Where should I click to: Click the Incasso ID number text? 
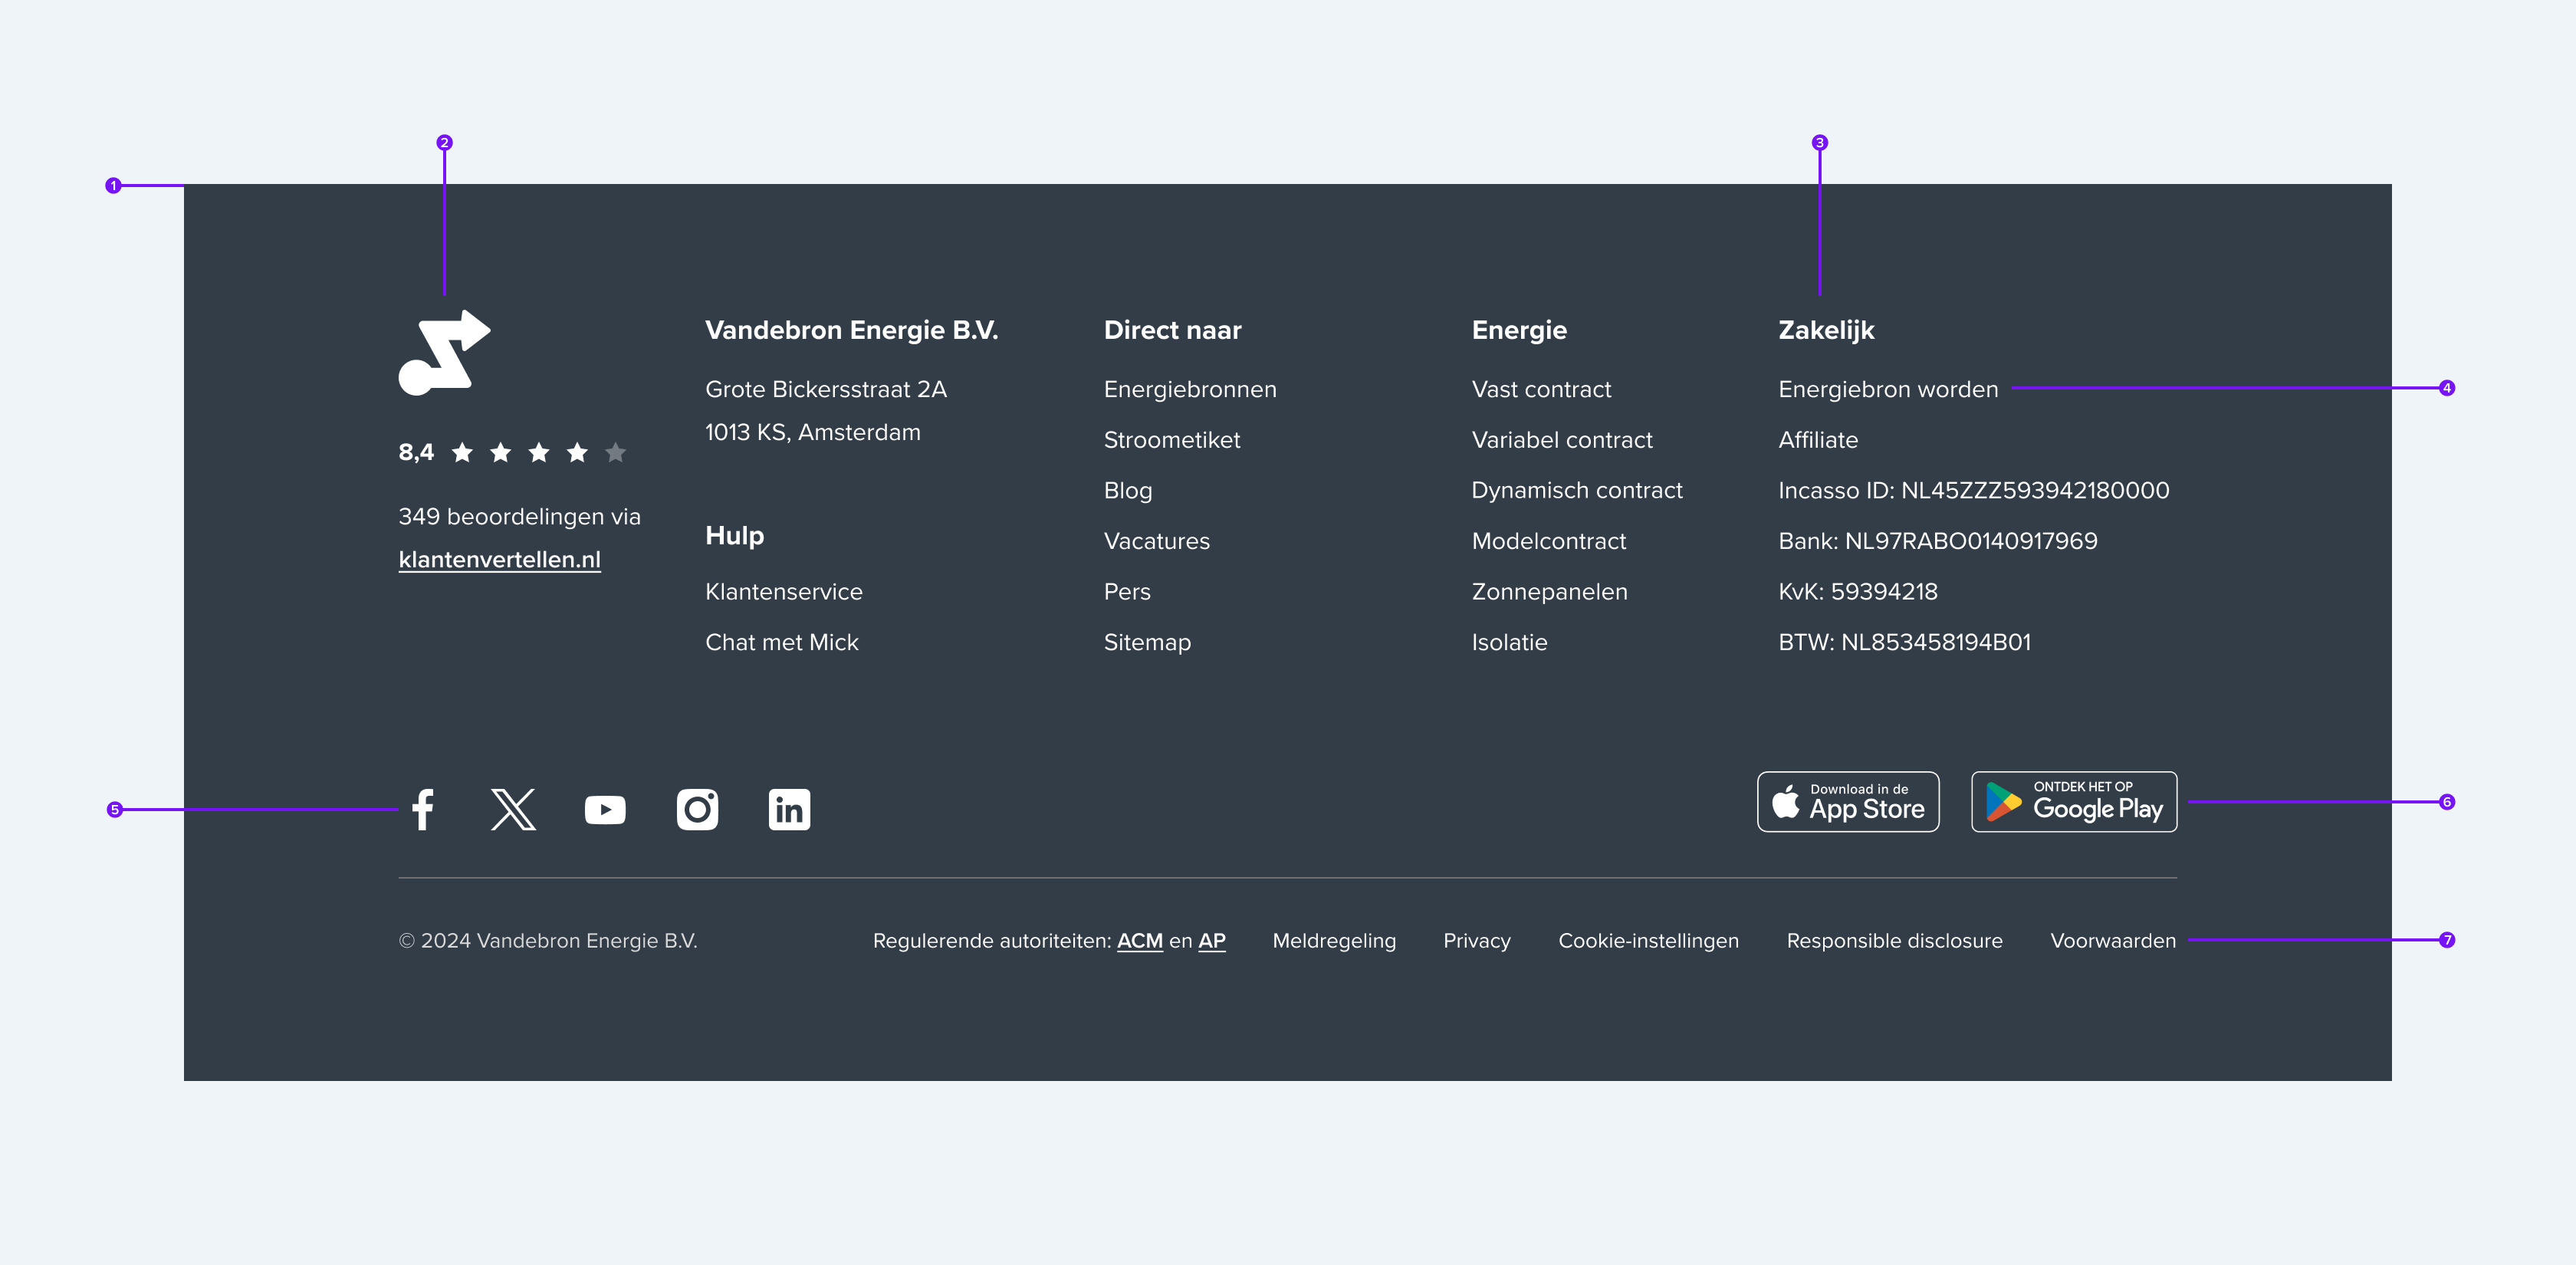[1973, 490]
